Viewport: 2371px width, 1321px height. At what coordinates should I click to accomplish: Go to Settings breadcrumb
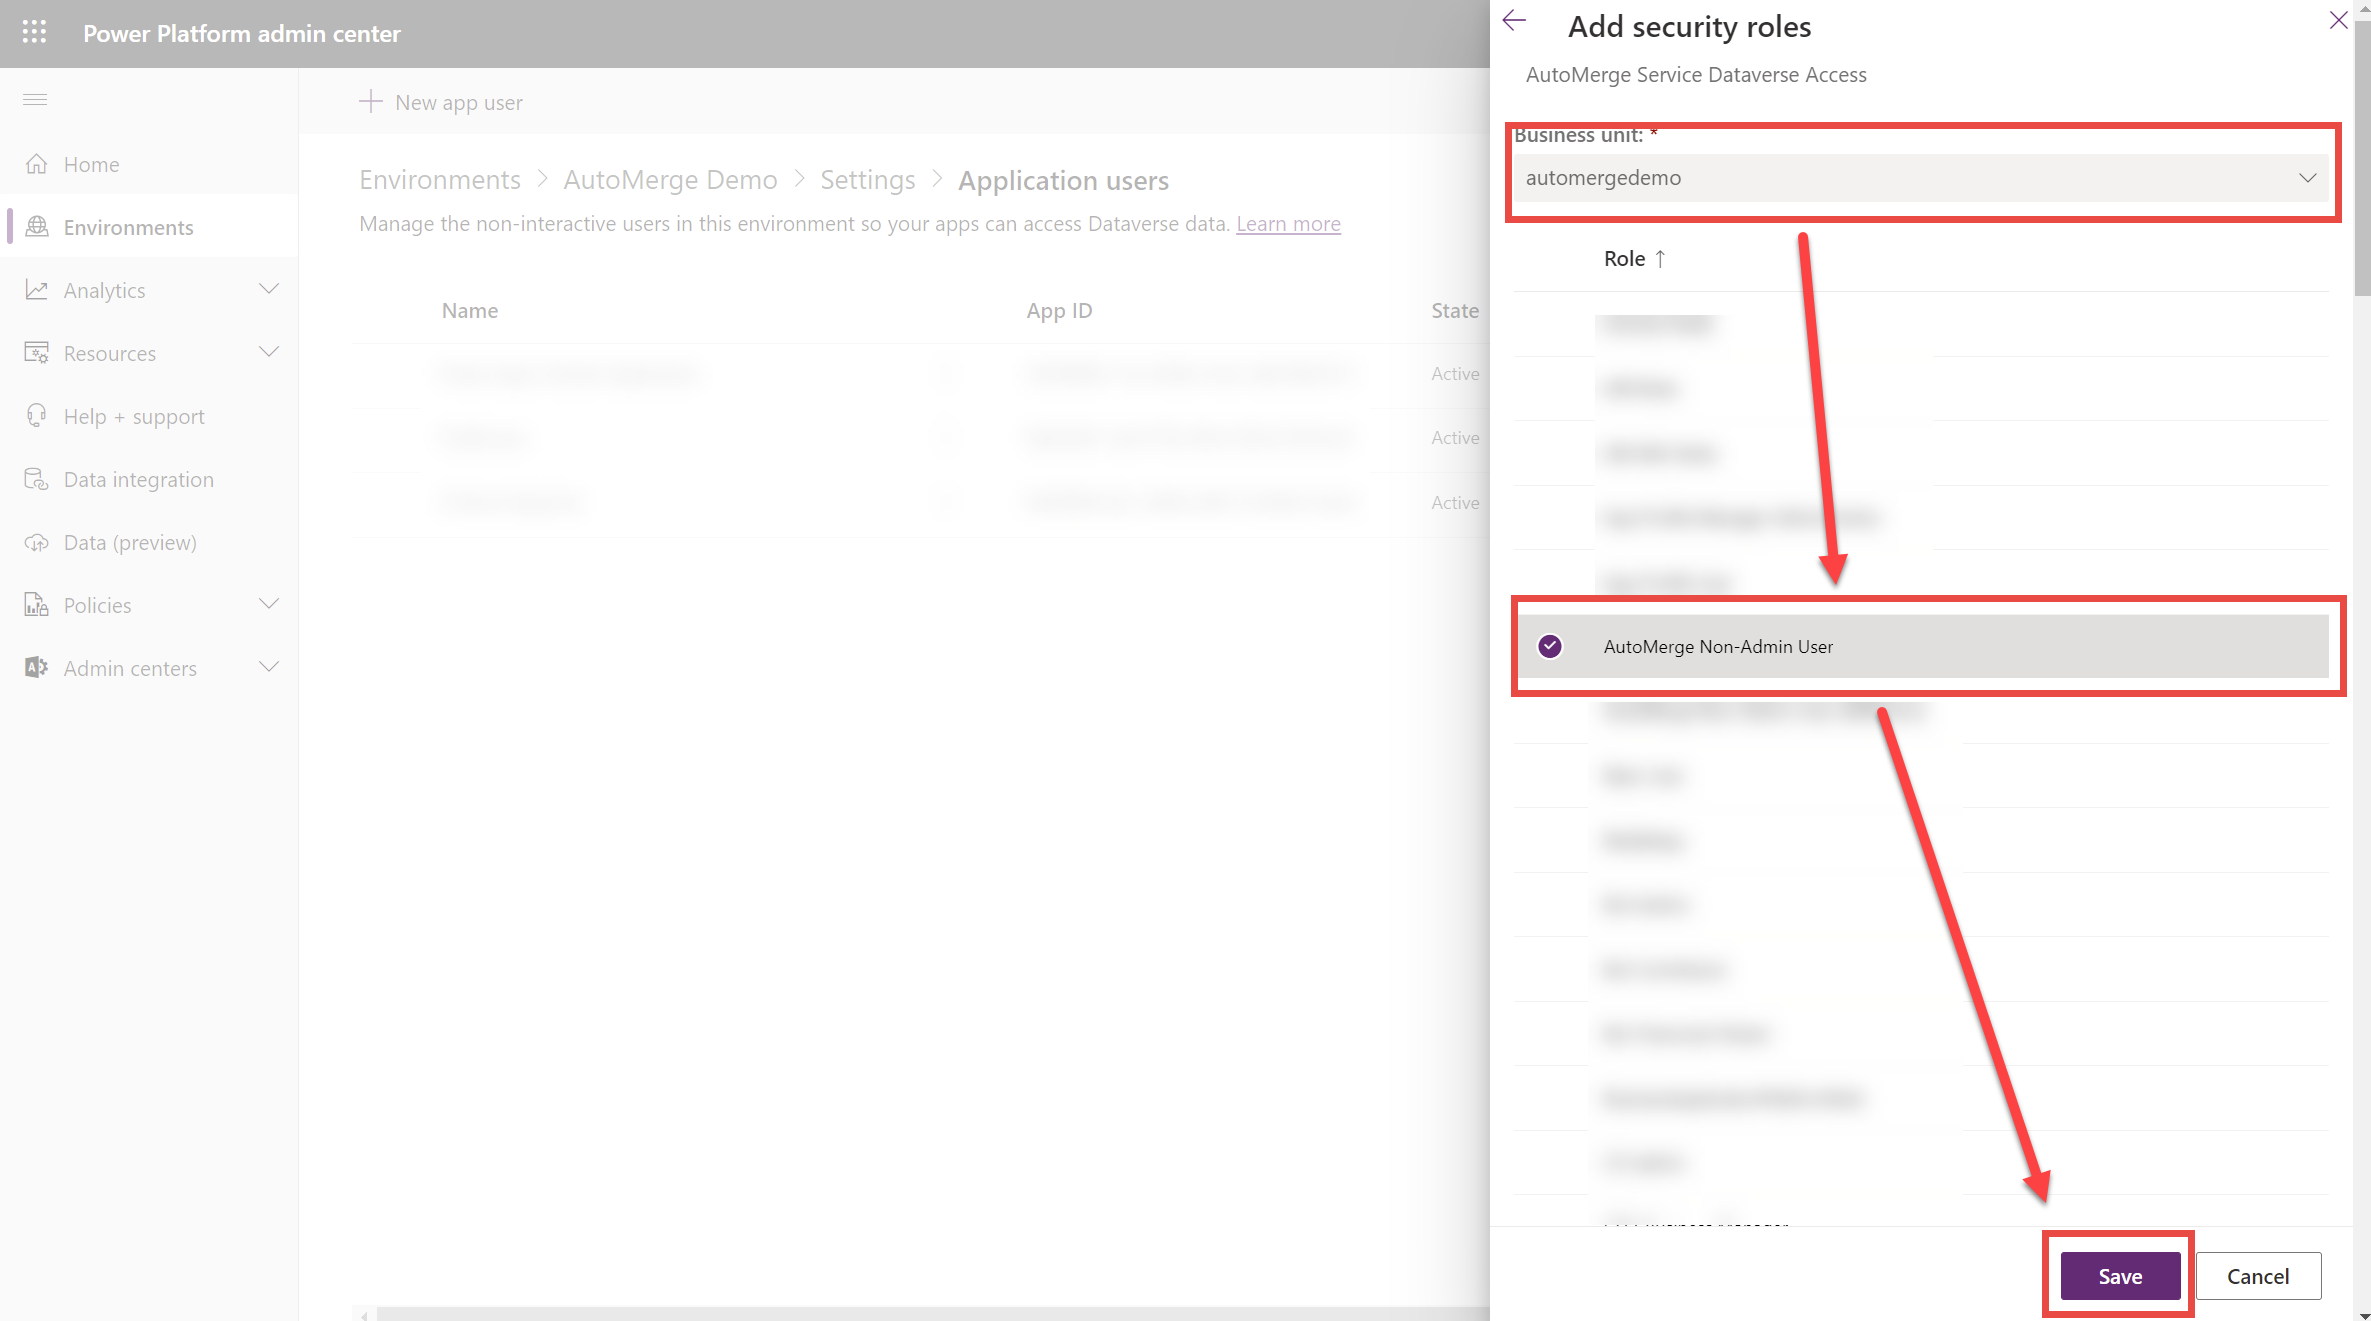868,180
